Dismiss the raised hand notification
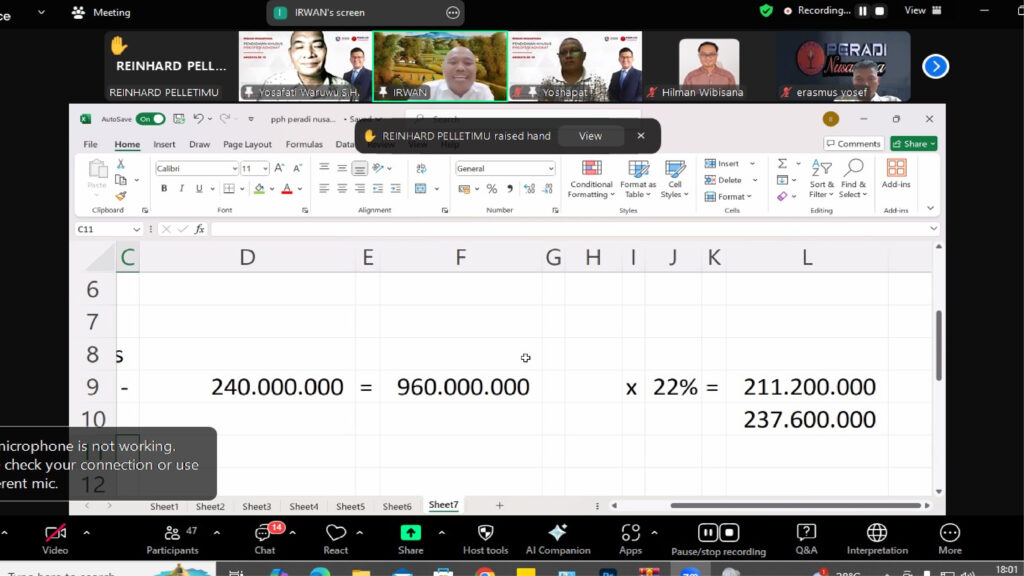1024x576 pixels. (641, 136)
